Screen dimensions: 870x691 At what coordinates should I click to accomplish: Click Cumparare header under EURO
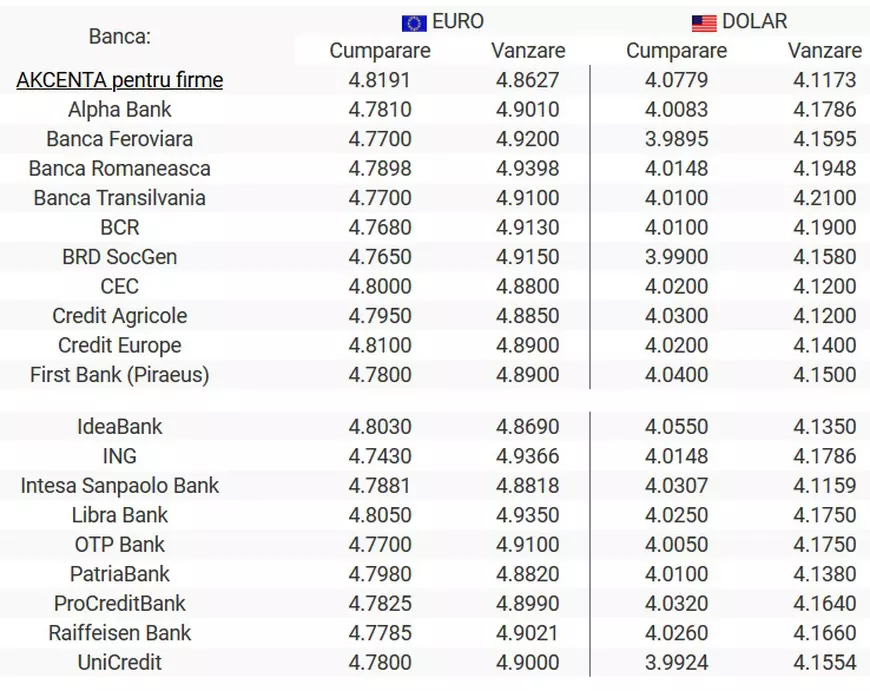coord(380,50)
